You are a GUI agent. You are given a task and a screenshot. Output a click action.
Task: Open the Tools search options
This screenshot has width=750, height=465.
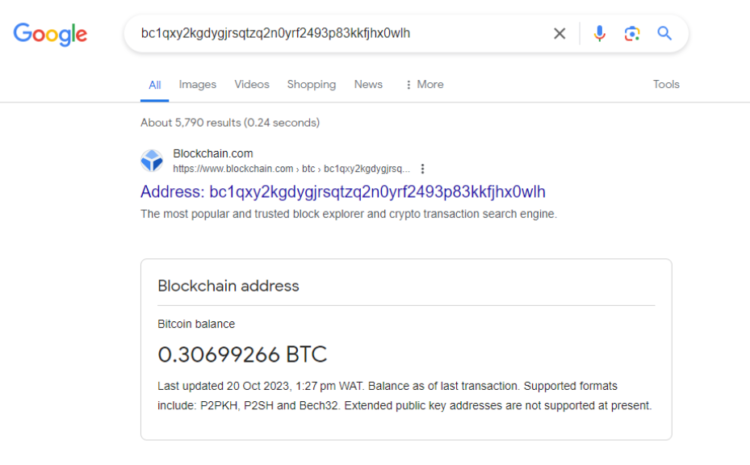(x=666, y=85)
